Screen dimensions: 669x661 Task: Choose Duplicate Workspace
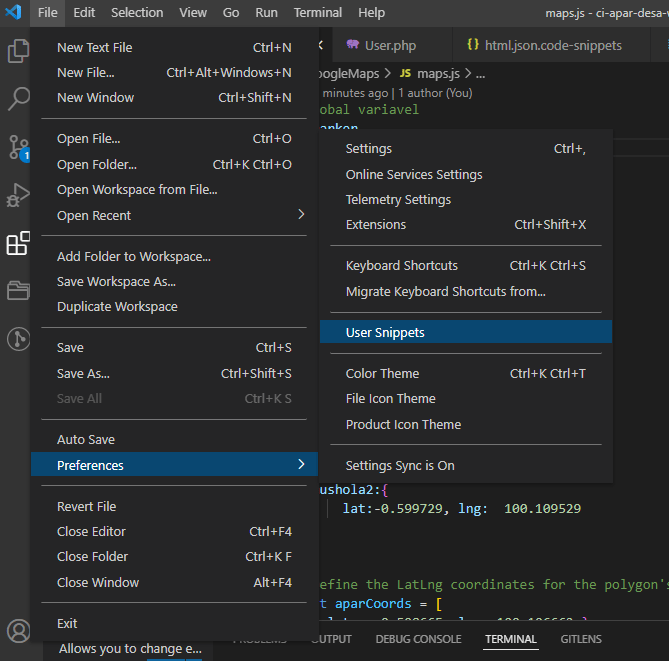[174, 307]
